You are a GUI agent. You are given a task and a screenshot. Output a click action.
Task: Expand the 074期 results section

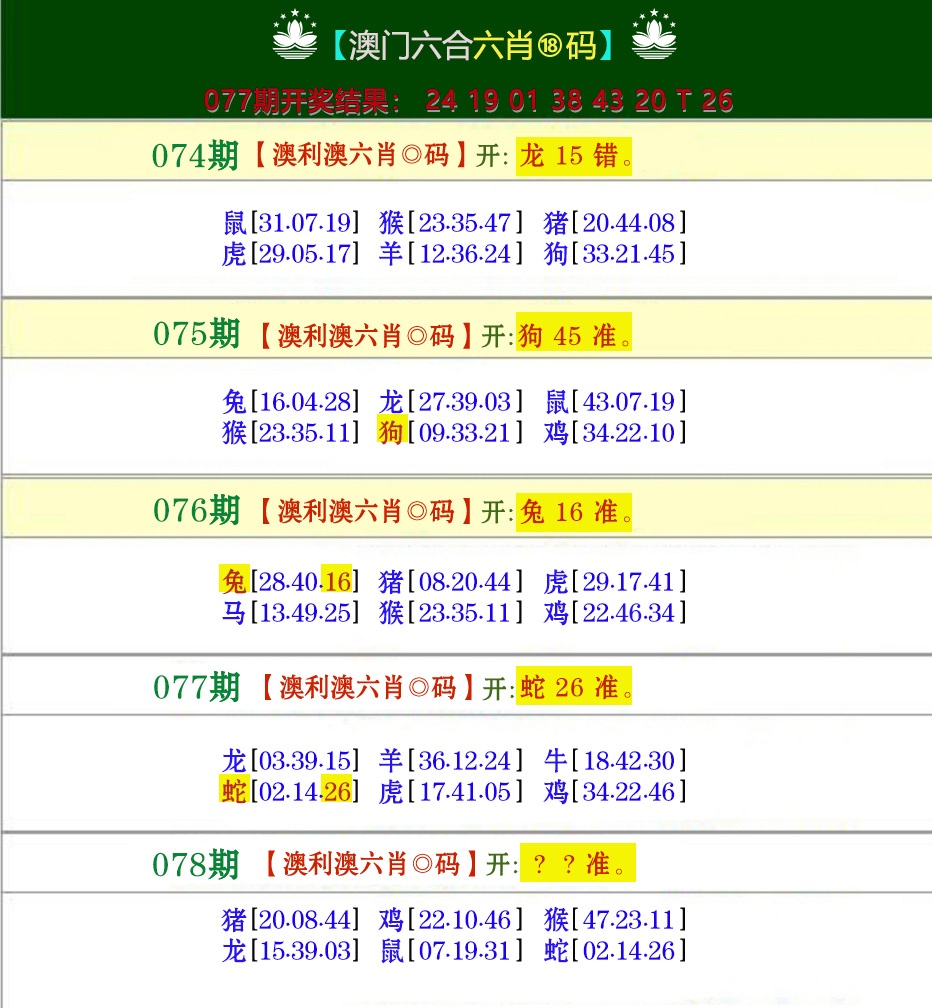[x=196, y=156]
